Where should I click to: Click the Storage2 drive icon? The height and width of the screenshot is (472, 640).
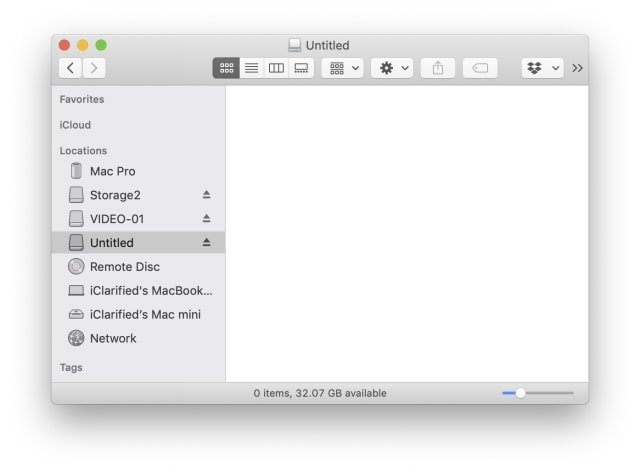pos(76,195)
